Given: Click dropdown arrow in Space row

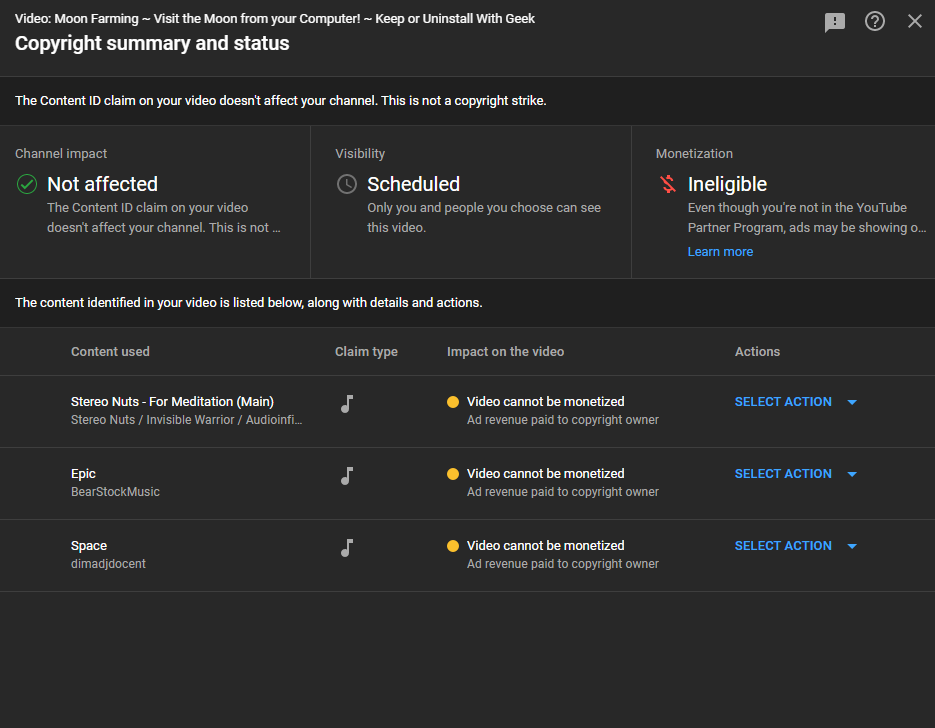Looking at the screenshot, I should click(x=852, y=547).
